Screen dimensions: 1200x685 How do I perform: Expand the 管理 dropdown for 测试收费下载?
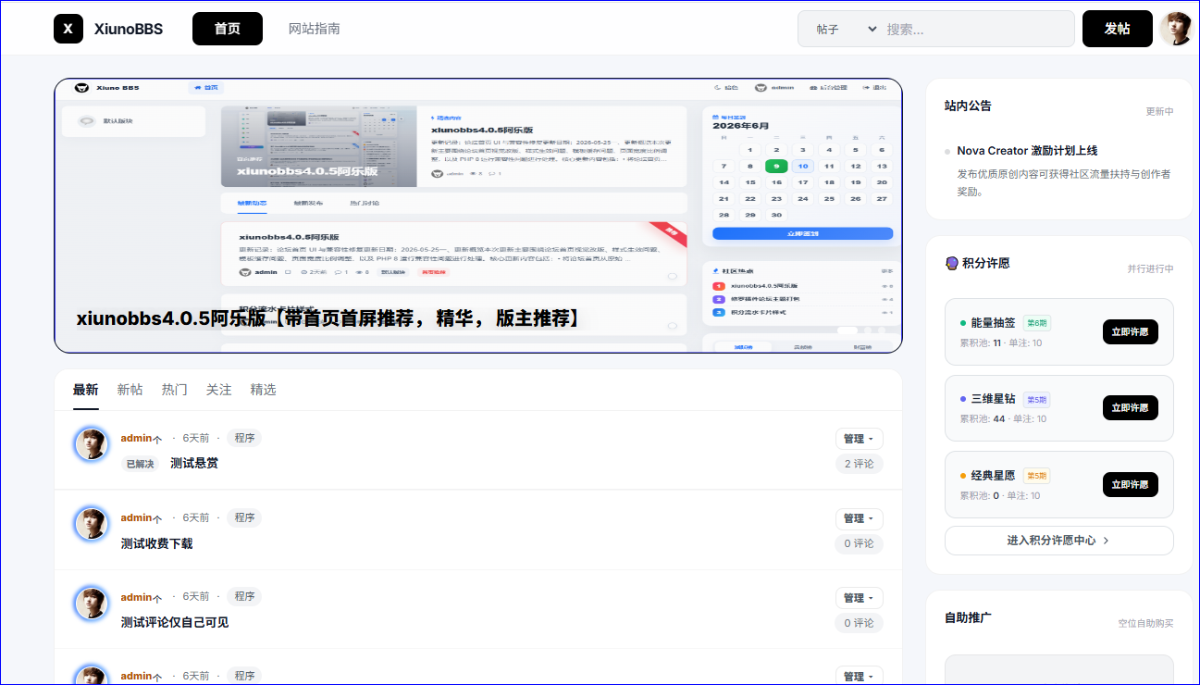[x=859, y=519]
